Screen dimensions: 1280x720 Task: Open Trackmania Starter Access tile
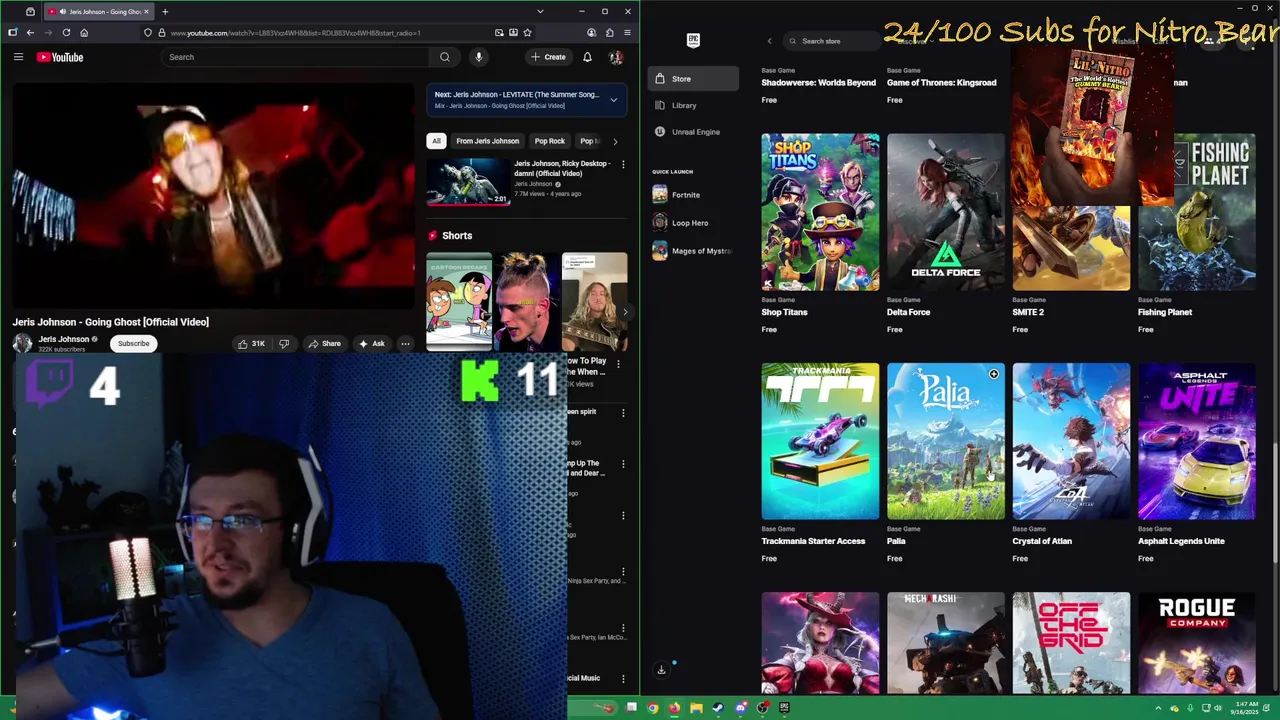pos(820,441)
